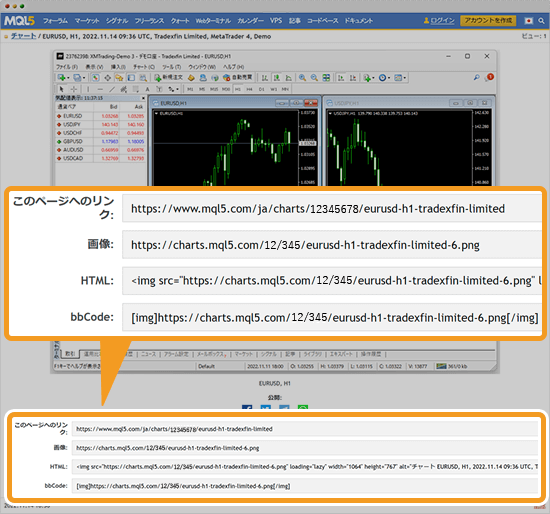This screenshot has height=514, width=550.
Task: Select the cursor arrow tool
Action: (61, 89)
